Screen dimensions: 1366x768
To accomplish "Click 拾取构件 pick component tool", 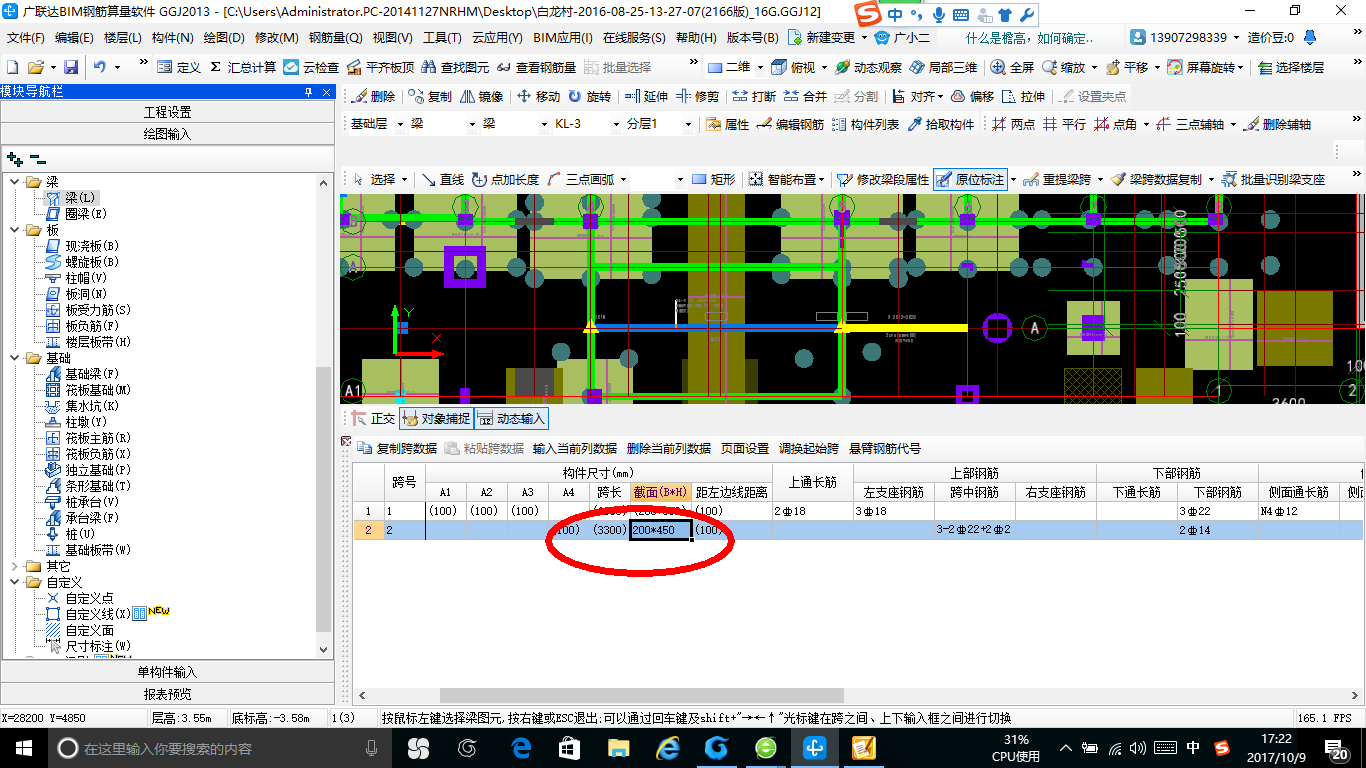I will point(941,124).
